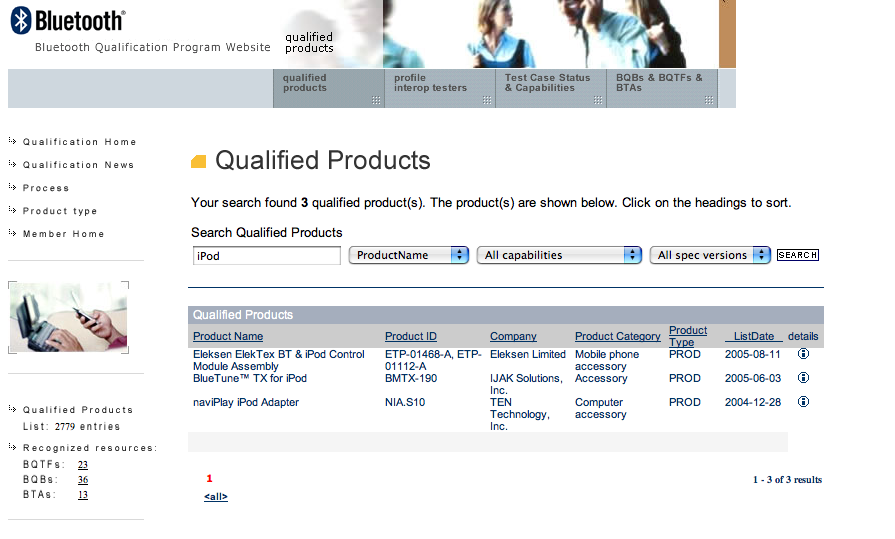Open the All spec versions dropdown
The height and width of the screenshot is (539, 895).
(x=710, y=255)
